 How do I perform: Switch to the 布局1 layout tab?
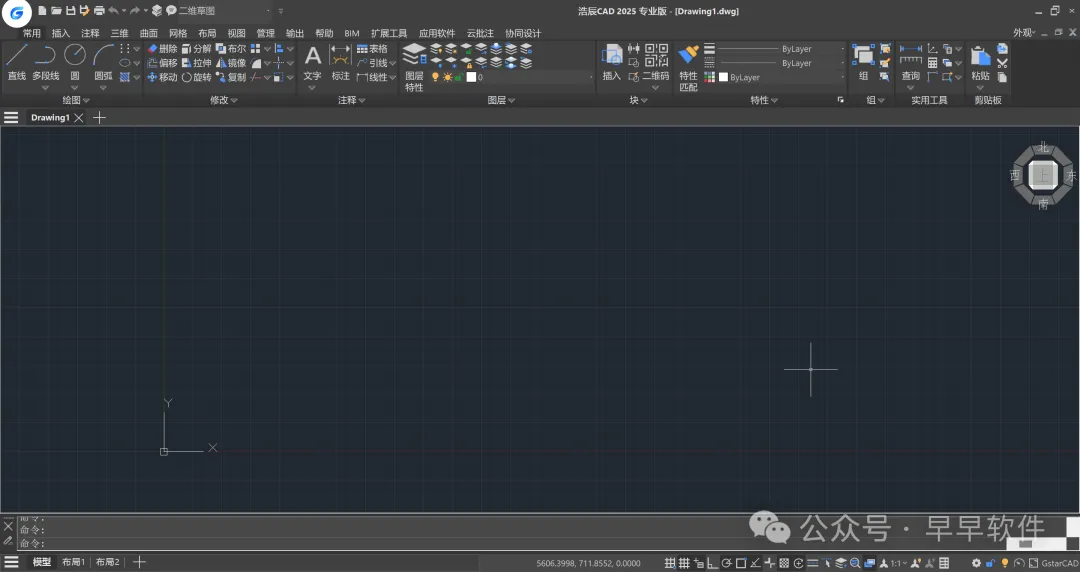click(x=73, y=562)
